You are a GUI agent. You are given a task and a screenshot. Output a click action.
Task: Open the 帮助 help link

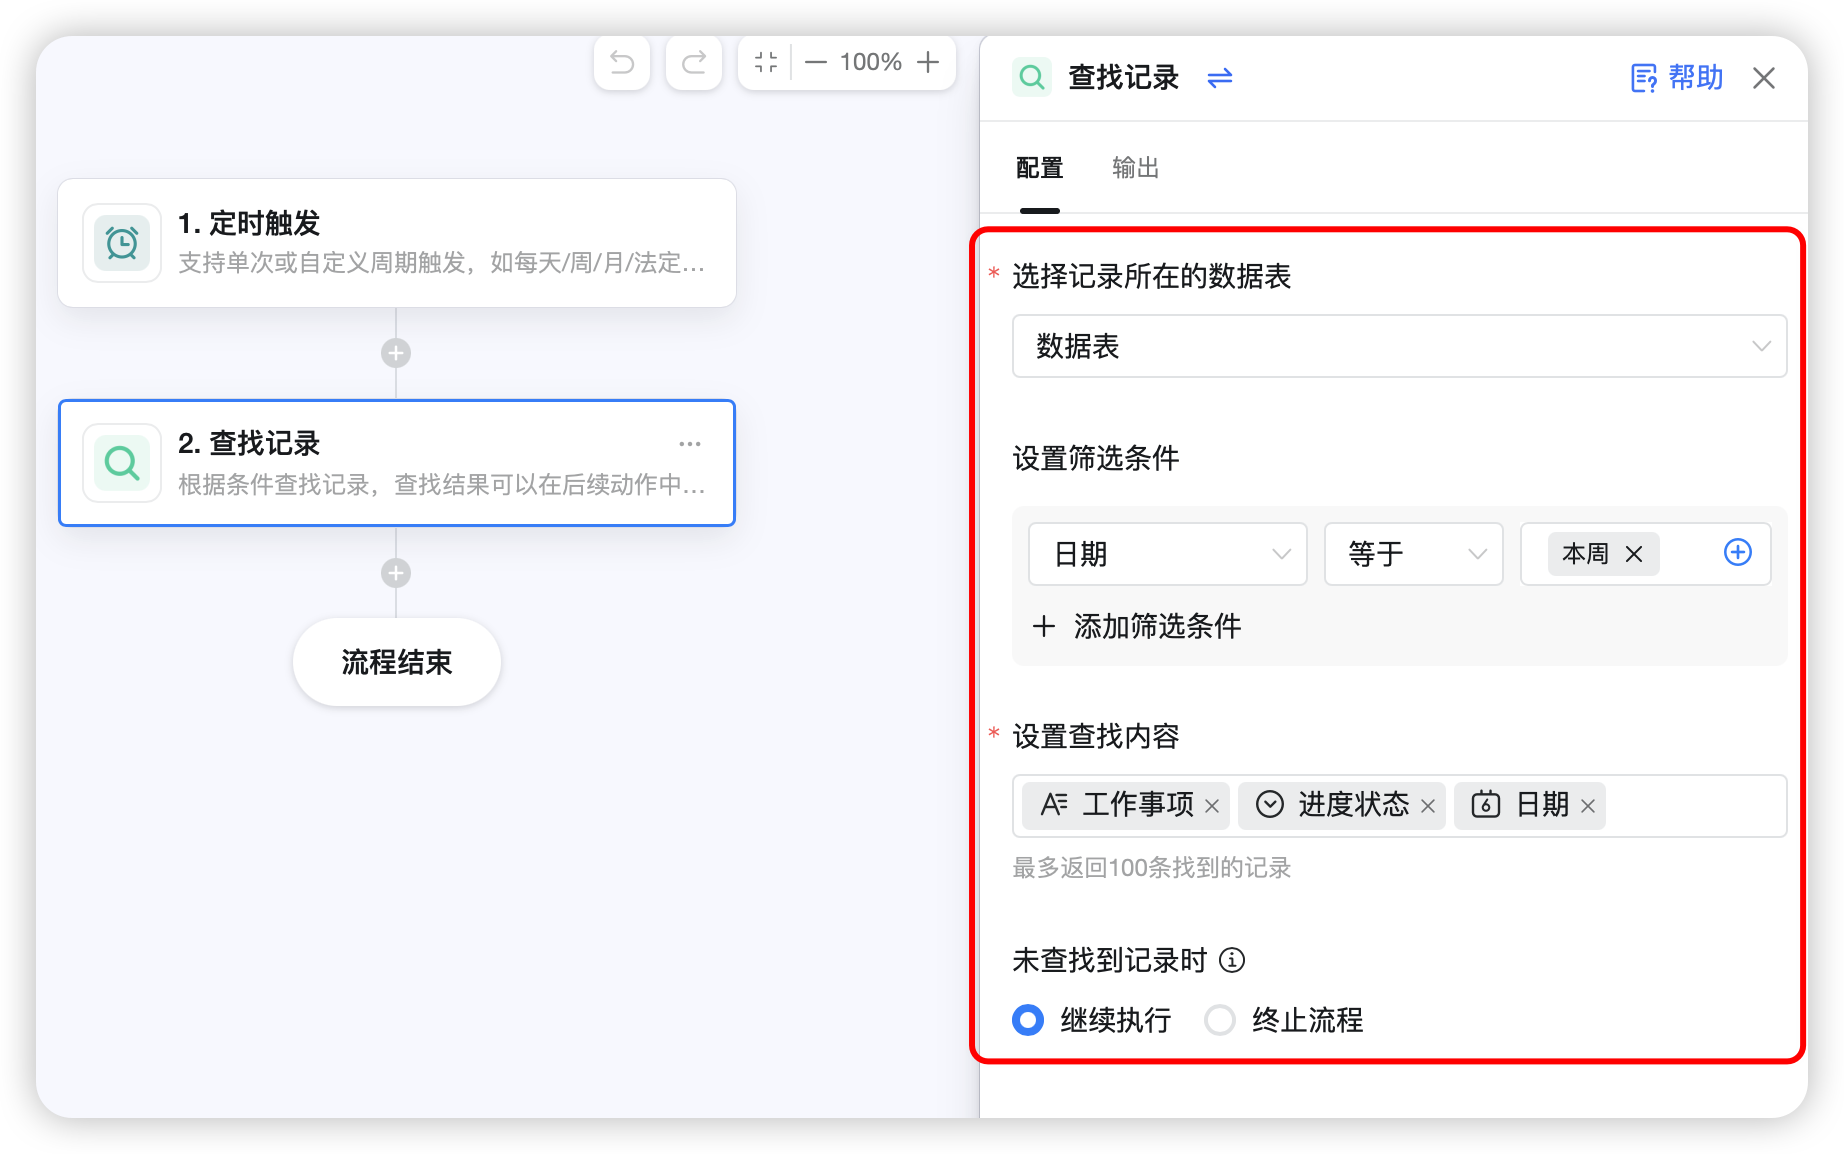point(1677,77)
